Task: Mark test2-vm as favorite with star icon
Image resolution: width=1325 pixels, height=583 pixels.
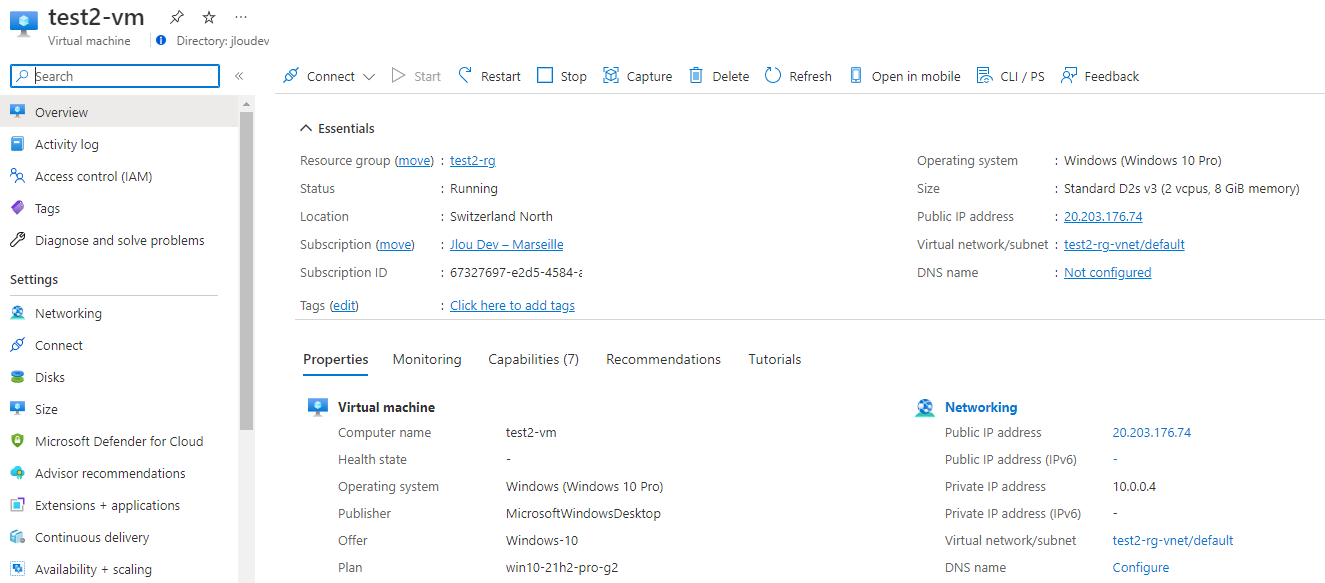Action: point(208,17)
